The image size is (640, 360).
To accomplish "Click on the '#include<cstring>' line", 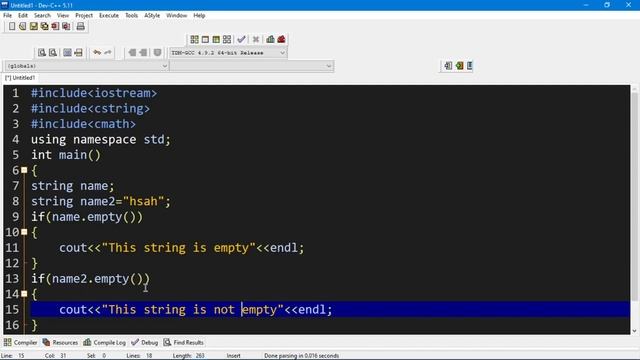I will click(x=91, y=109).
